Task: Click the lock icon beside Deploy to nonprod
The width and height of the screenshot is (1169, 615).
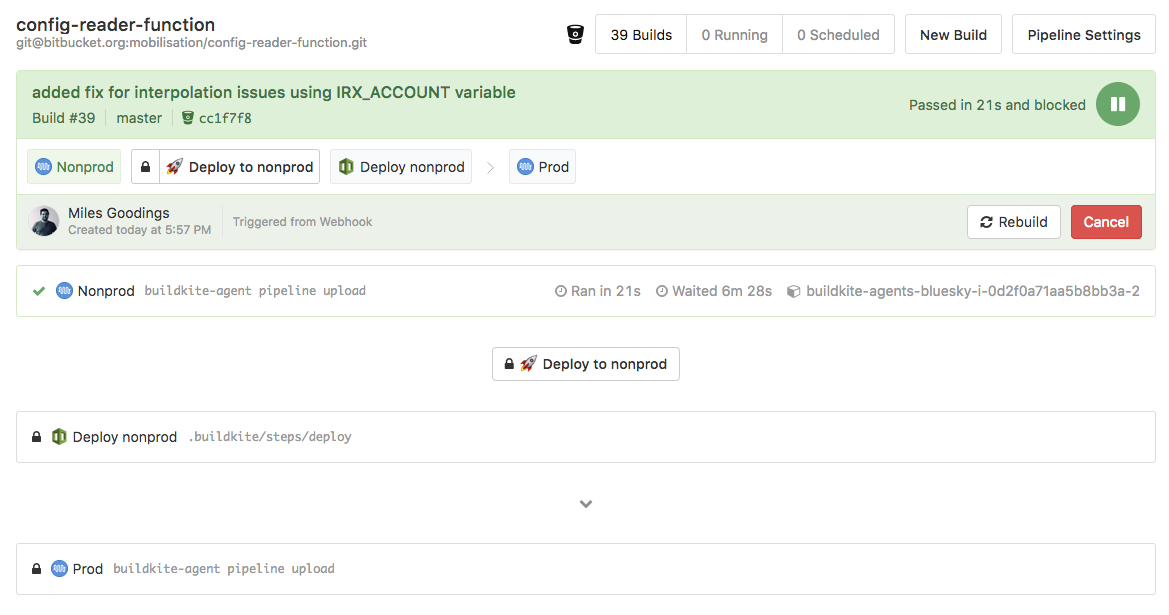Action: tap(145, 166)
